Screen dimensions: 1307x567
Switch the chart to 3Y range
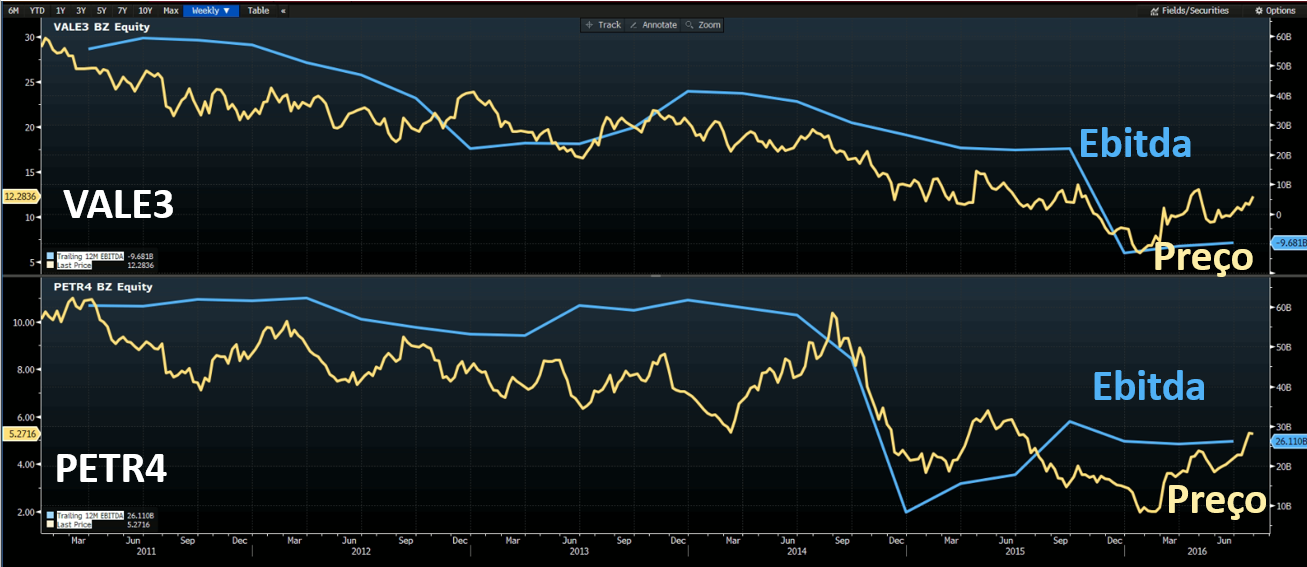(81, 10)
